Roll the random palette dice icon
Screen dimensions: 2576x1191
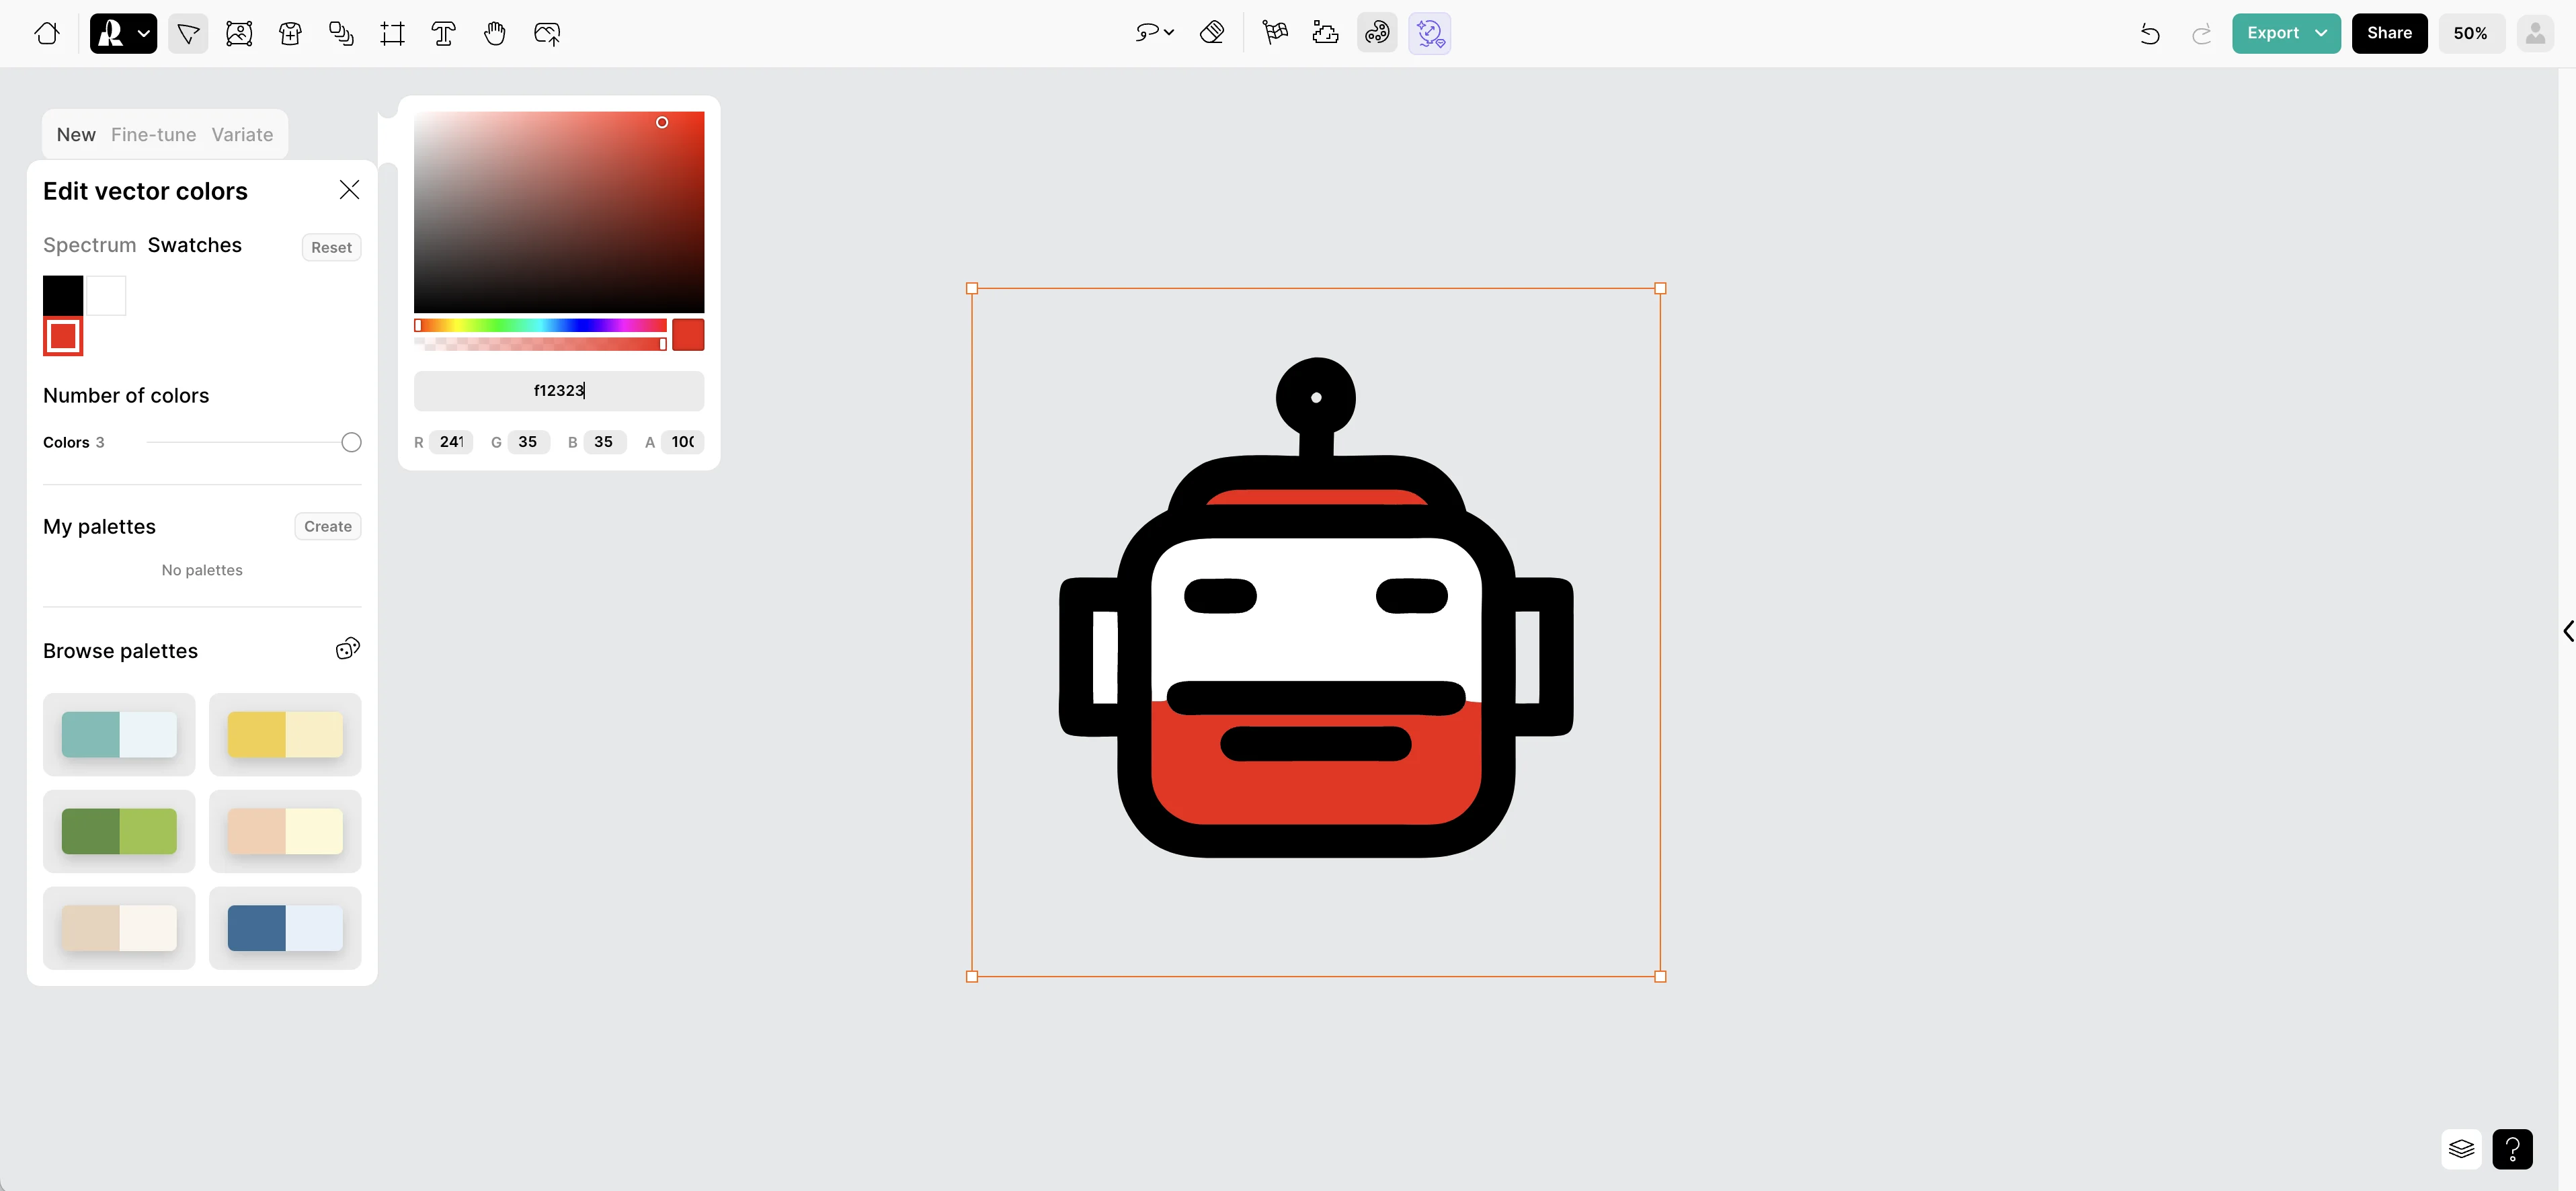[347, 649]
